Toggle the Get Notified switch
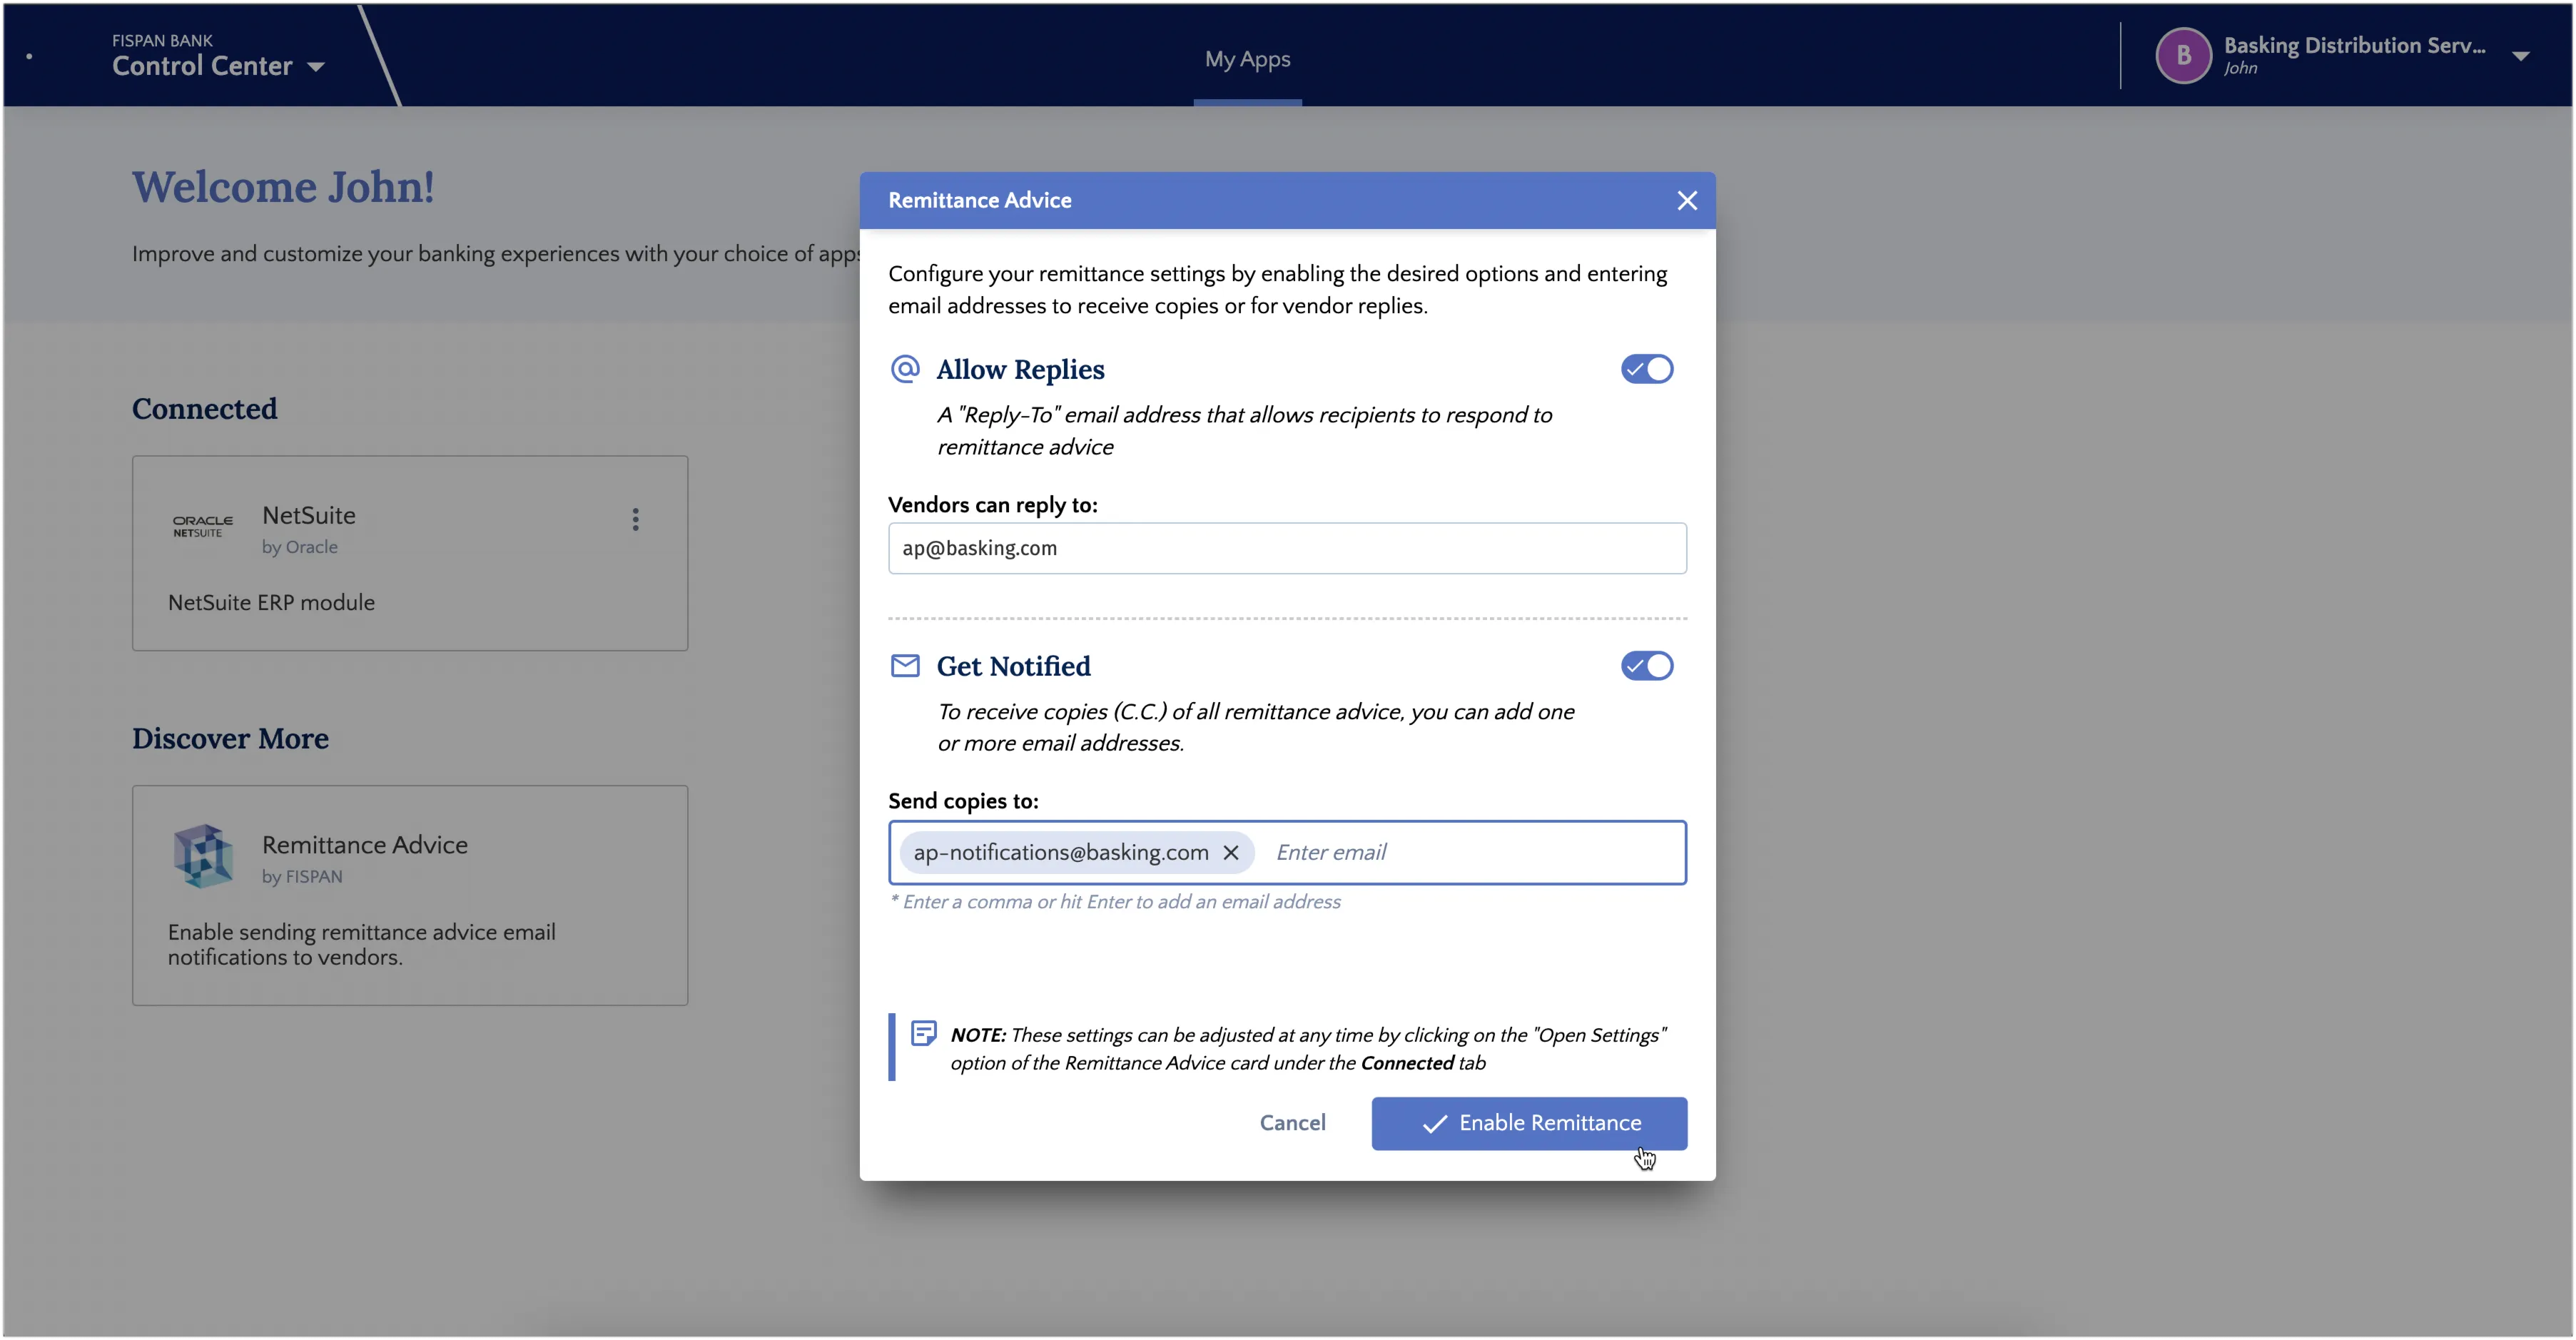Image resolution: width=2576 pixels, height=1340 pixels. (1646, 666)
